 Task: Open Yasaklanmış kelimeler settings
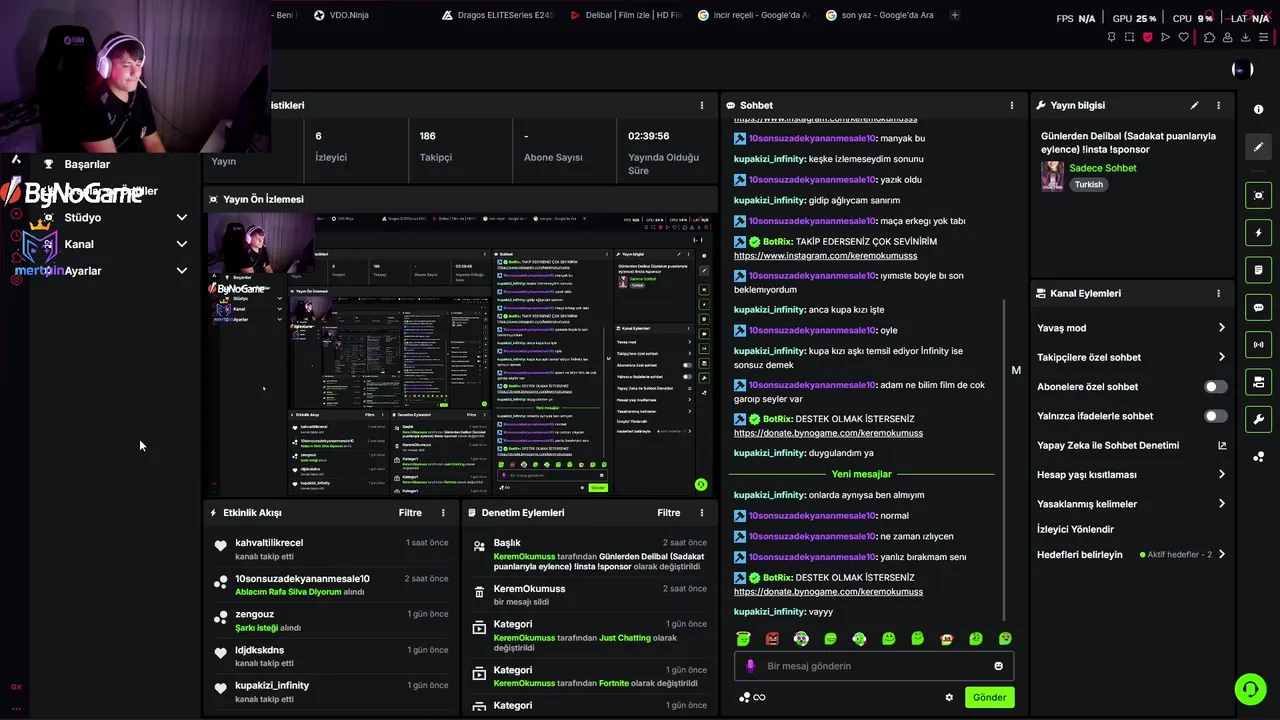pos(1131,504)
